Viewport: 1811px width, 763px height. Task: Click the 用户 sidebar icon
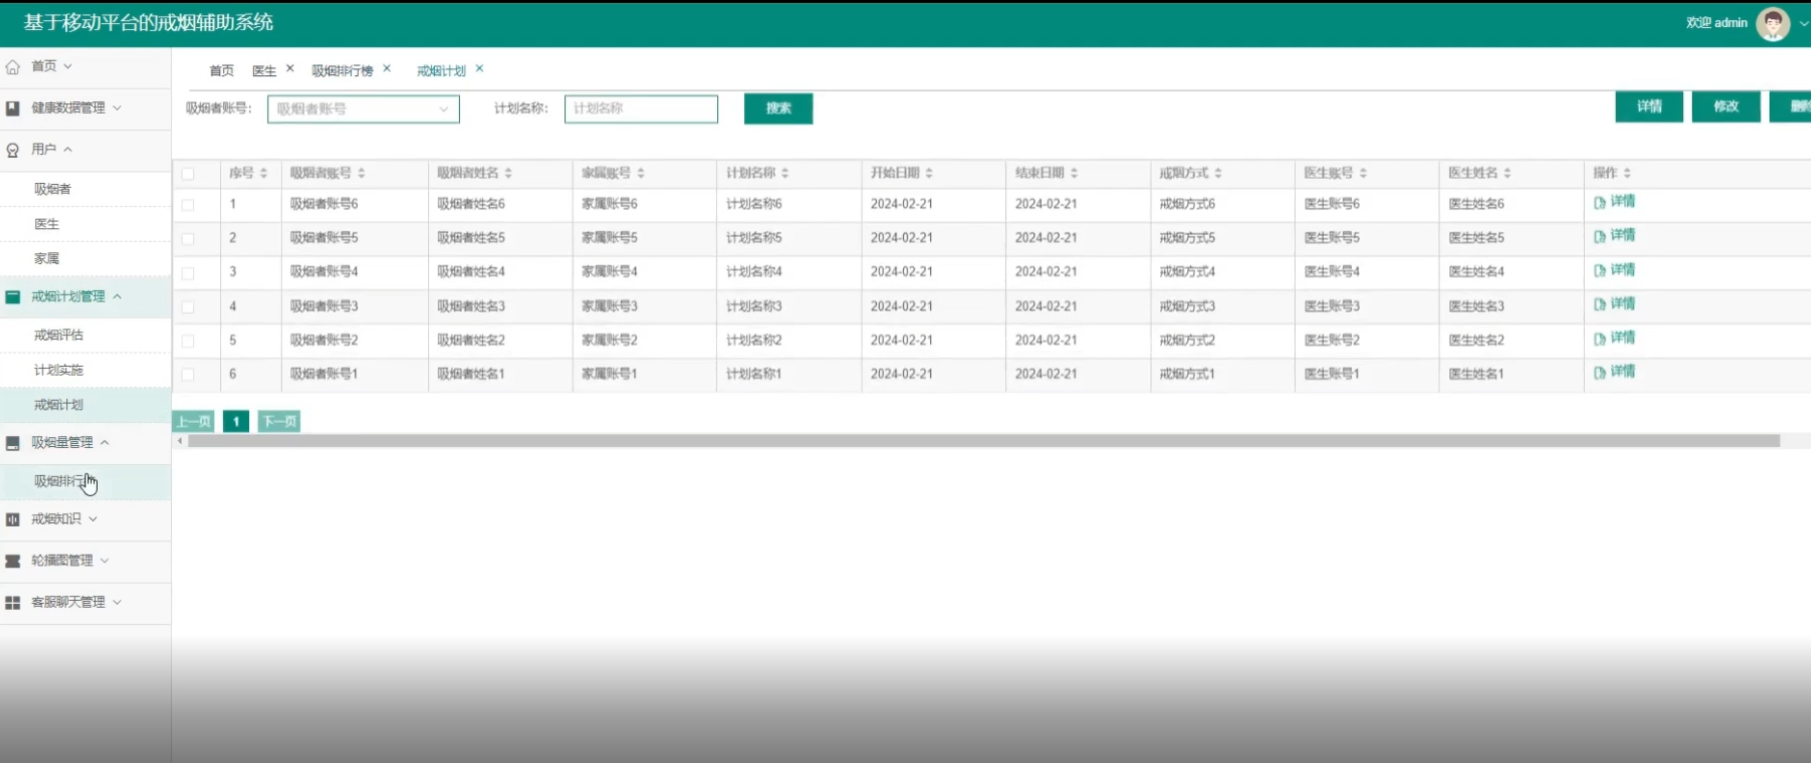point(13,150)
